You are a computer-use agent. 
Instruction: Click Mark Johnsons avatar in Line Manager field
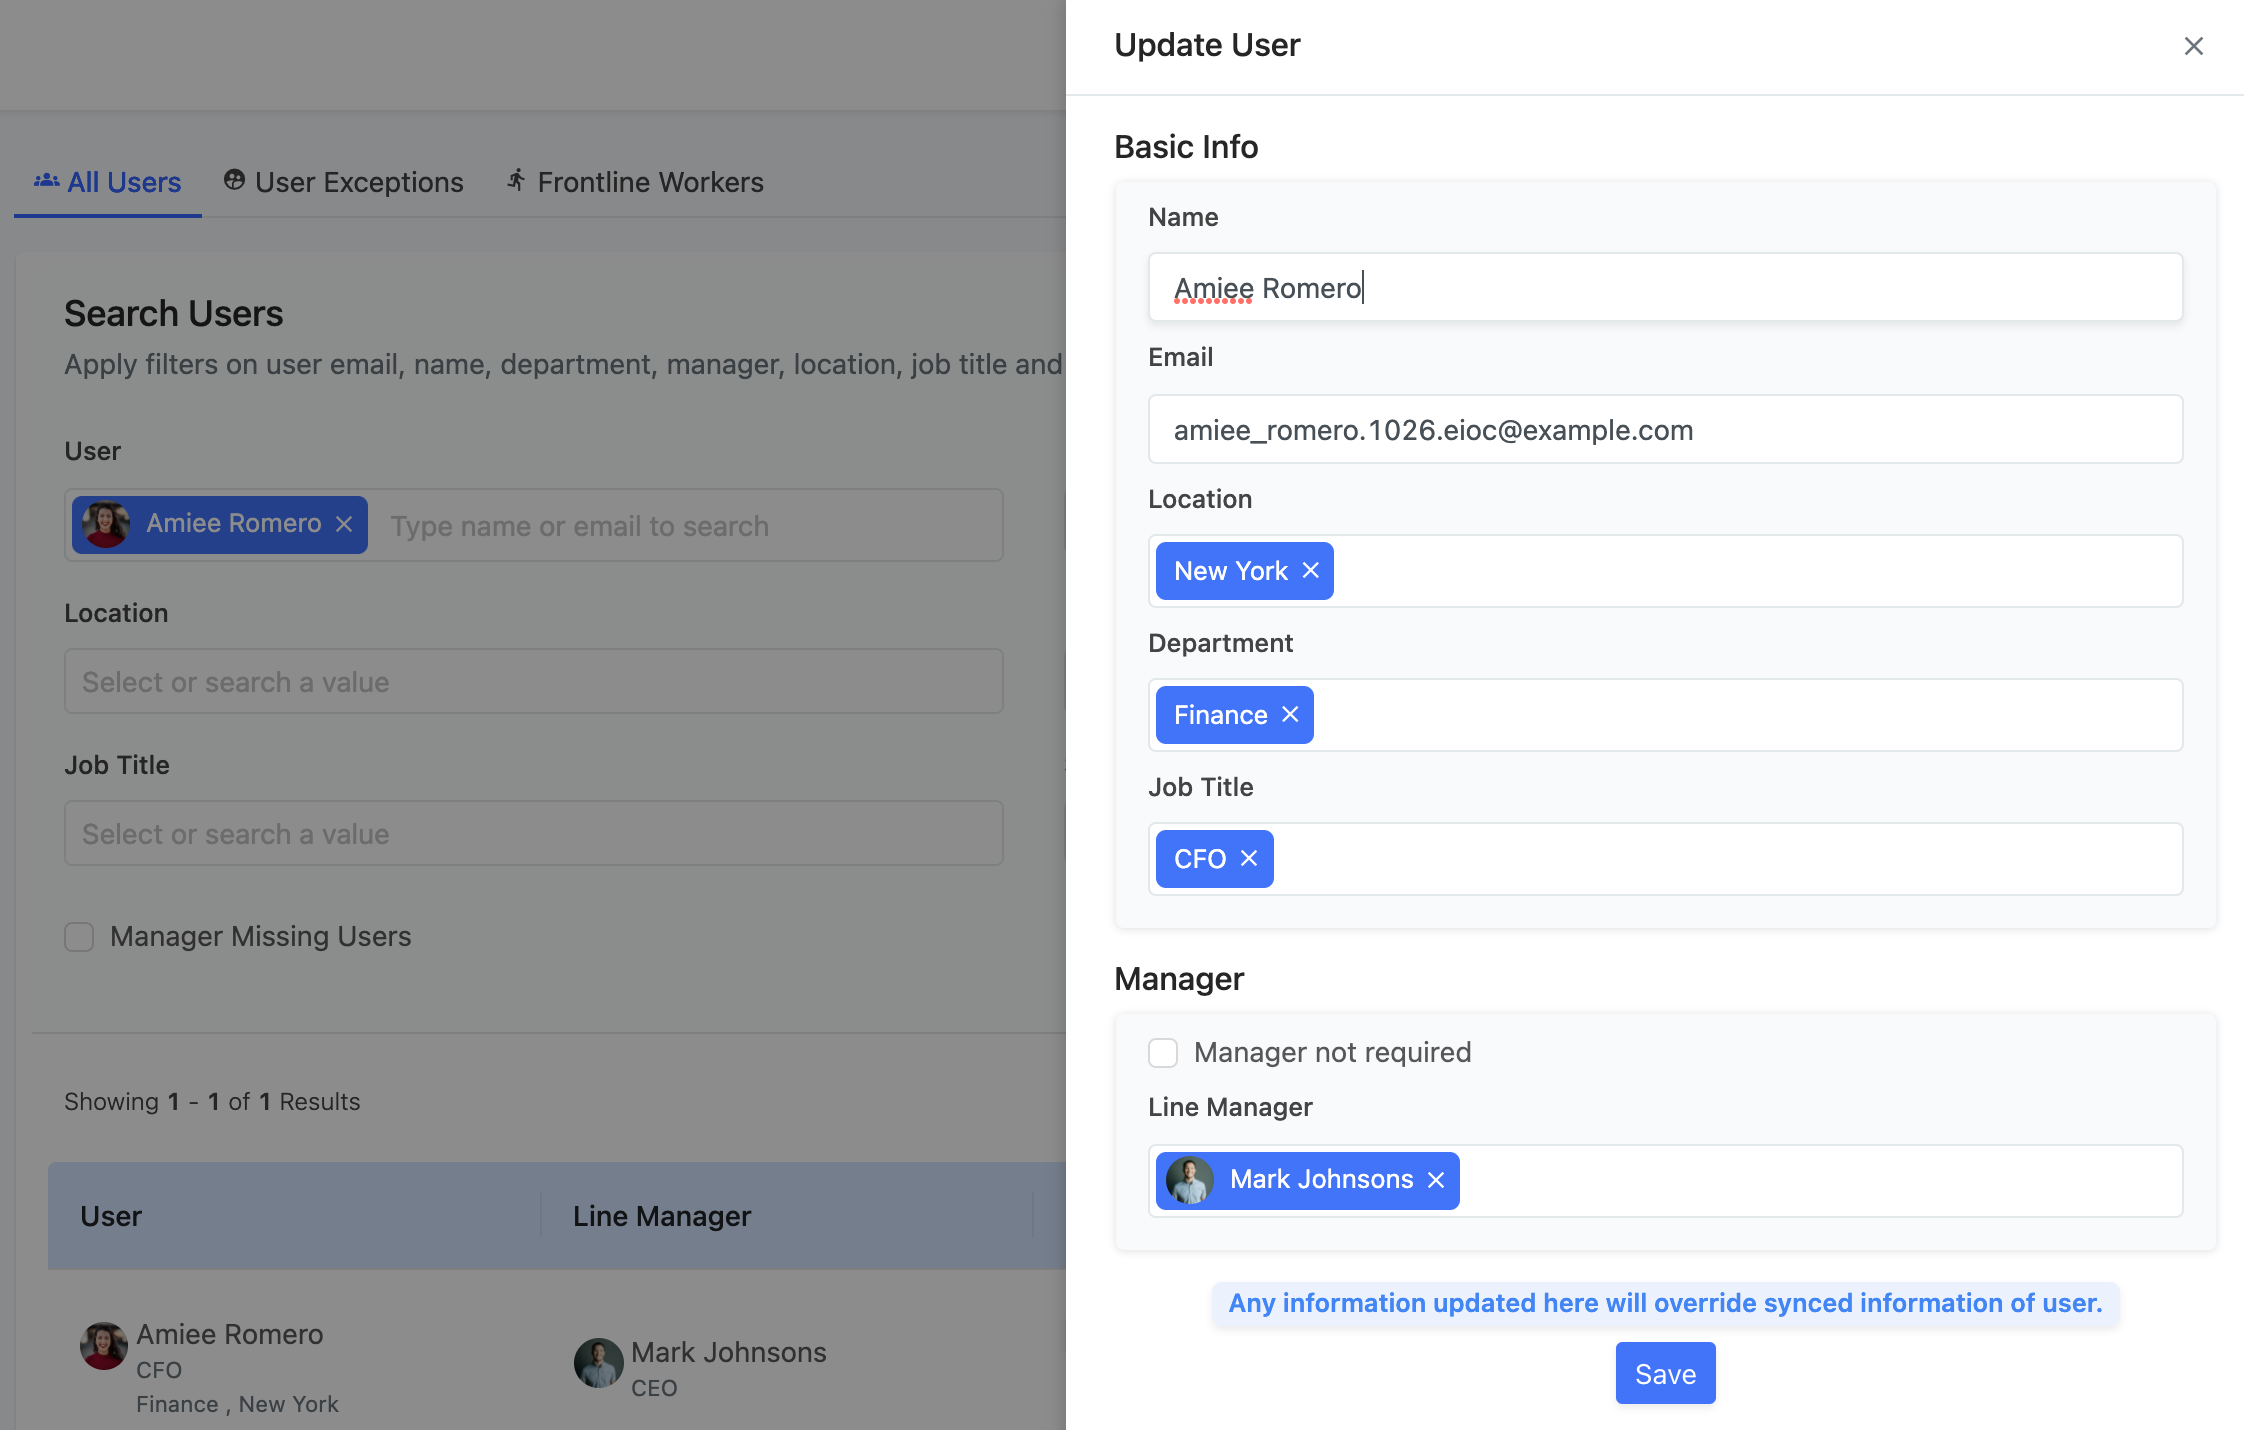coord(1190,1180)
